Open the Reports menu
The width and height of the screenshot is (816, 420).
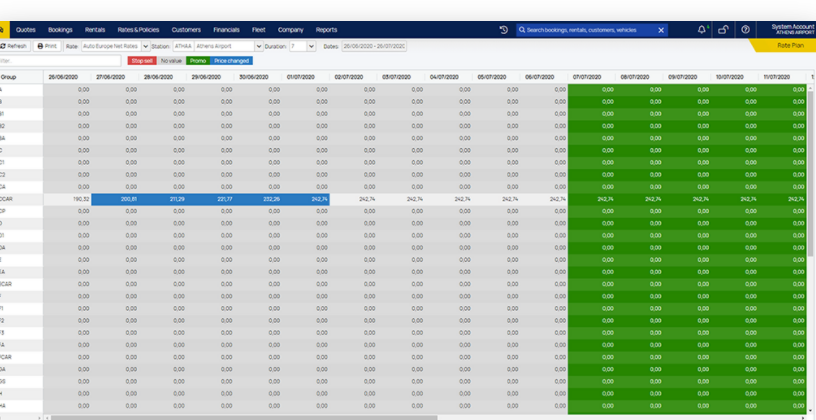[x=326, y=30]
